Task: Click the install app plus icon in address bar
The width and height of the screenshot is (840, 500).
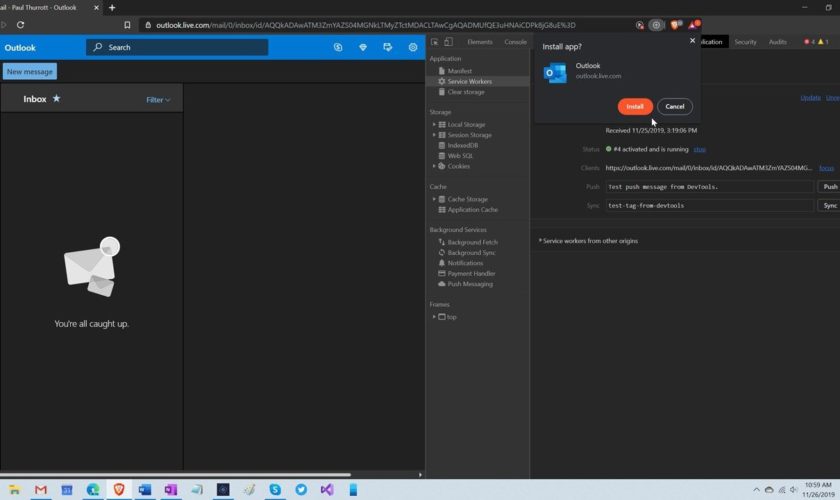Action: click(x=656, y=25)
